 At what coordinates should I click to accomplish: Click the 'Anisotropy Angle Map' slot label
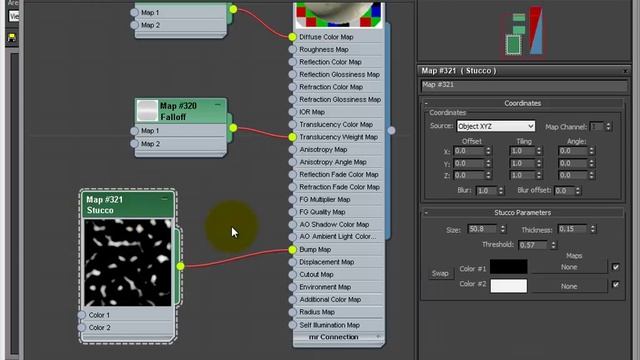click(333, 162)
